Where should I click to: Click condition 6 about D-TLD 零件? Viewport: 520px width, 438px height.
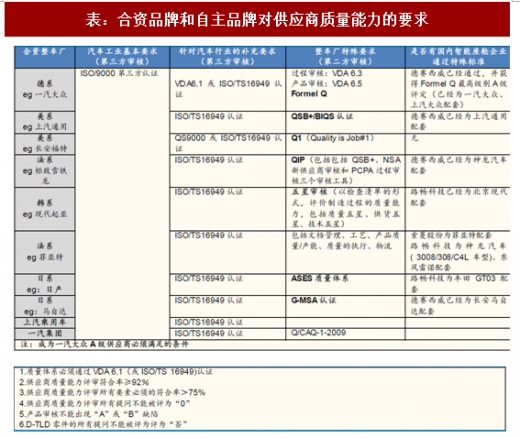(103, 424)
